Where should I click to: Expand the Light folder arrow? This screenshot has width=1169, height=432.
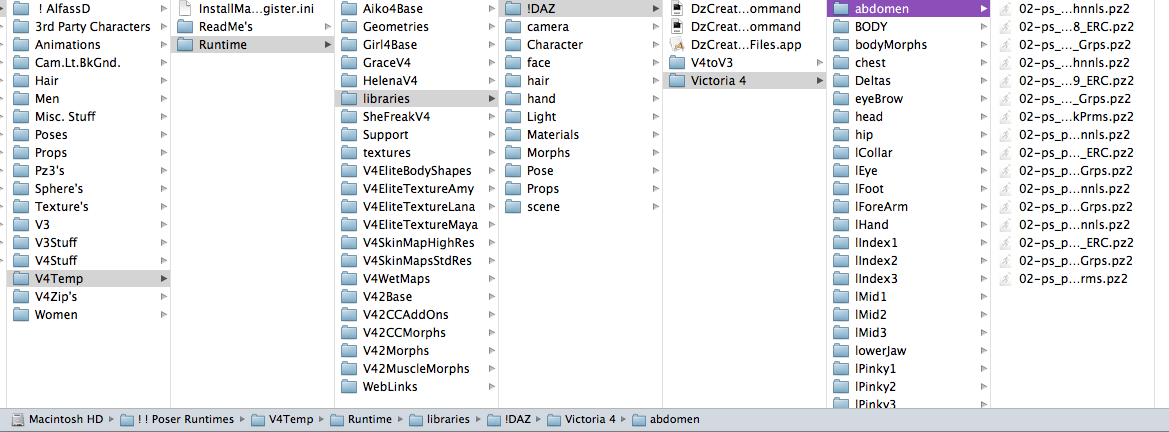(655, 117)
